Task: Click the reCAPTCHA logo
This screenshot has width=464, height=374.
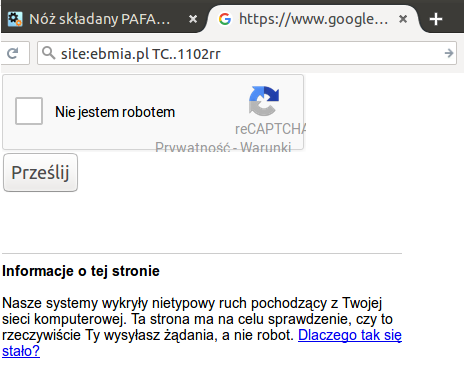Action: pos(264,101)
